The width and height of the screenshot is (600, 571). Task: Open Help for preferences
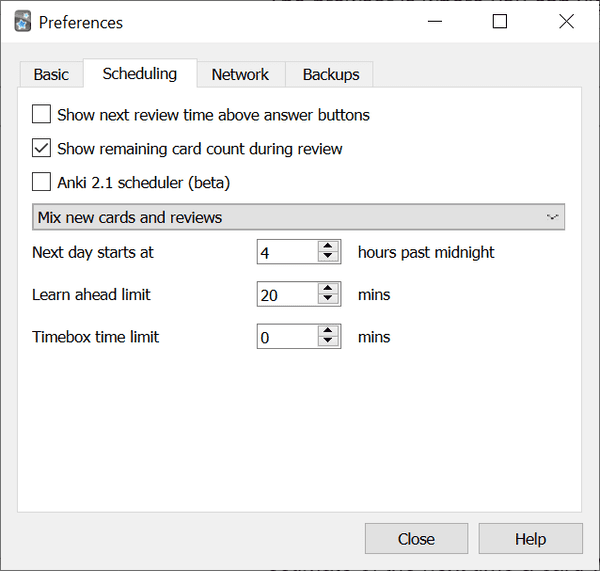point(530,539)
